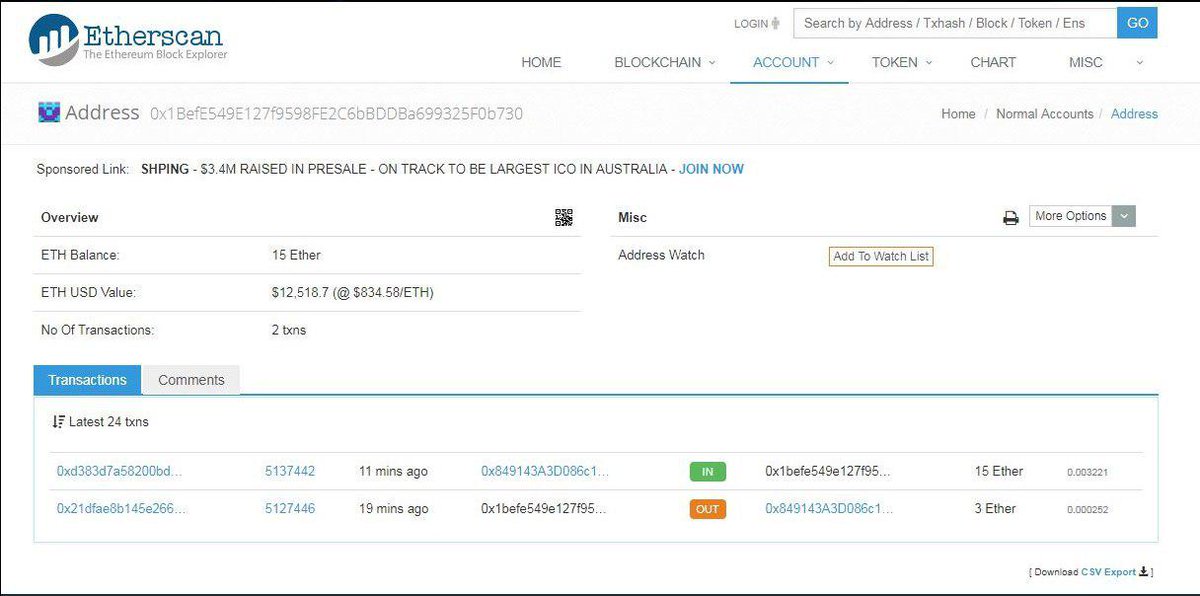Click the CSV Export link
1200x596 pixels.
[1108, 572]
